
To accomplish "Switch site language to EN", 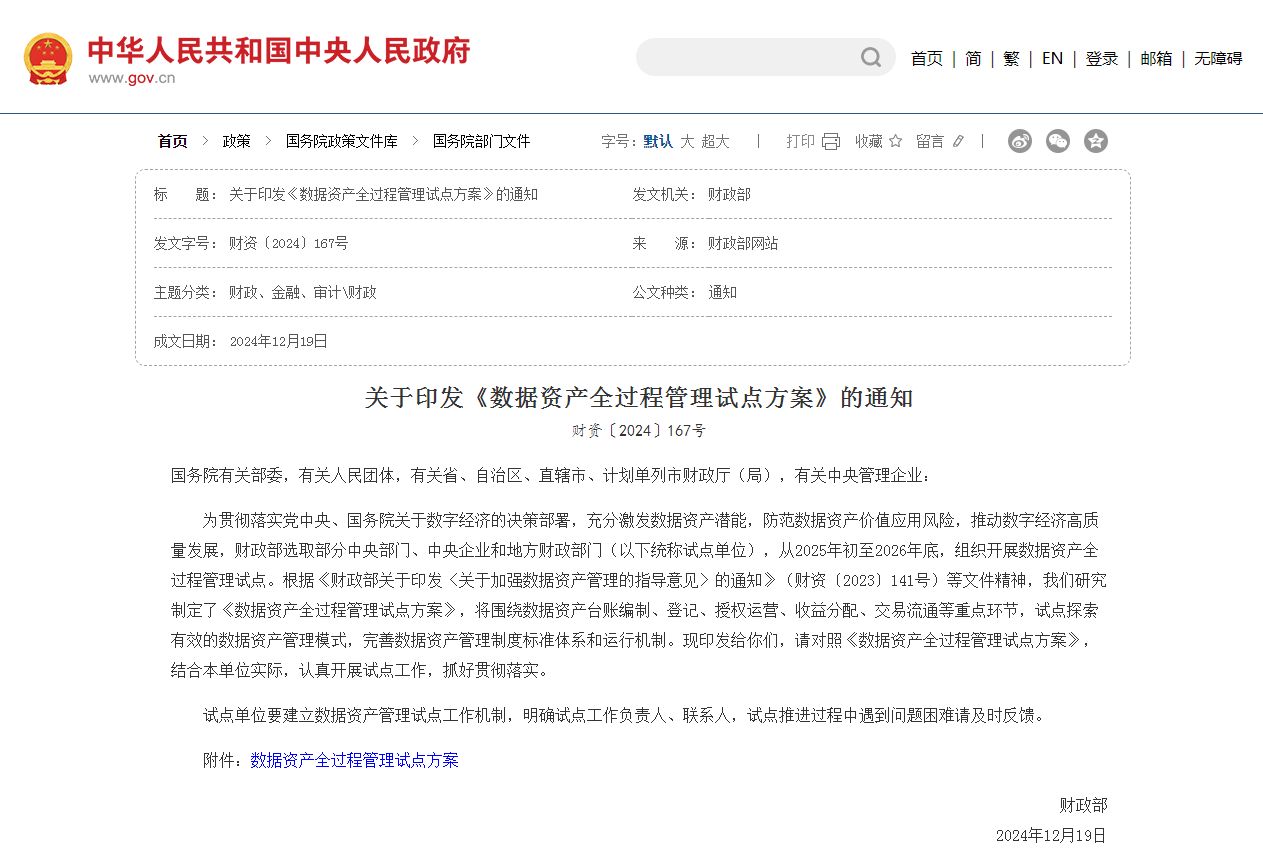I will (x=1052, y=59).
